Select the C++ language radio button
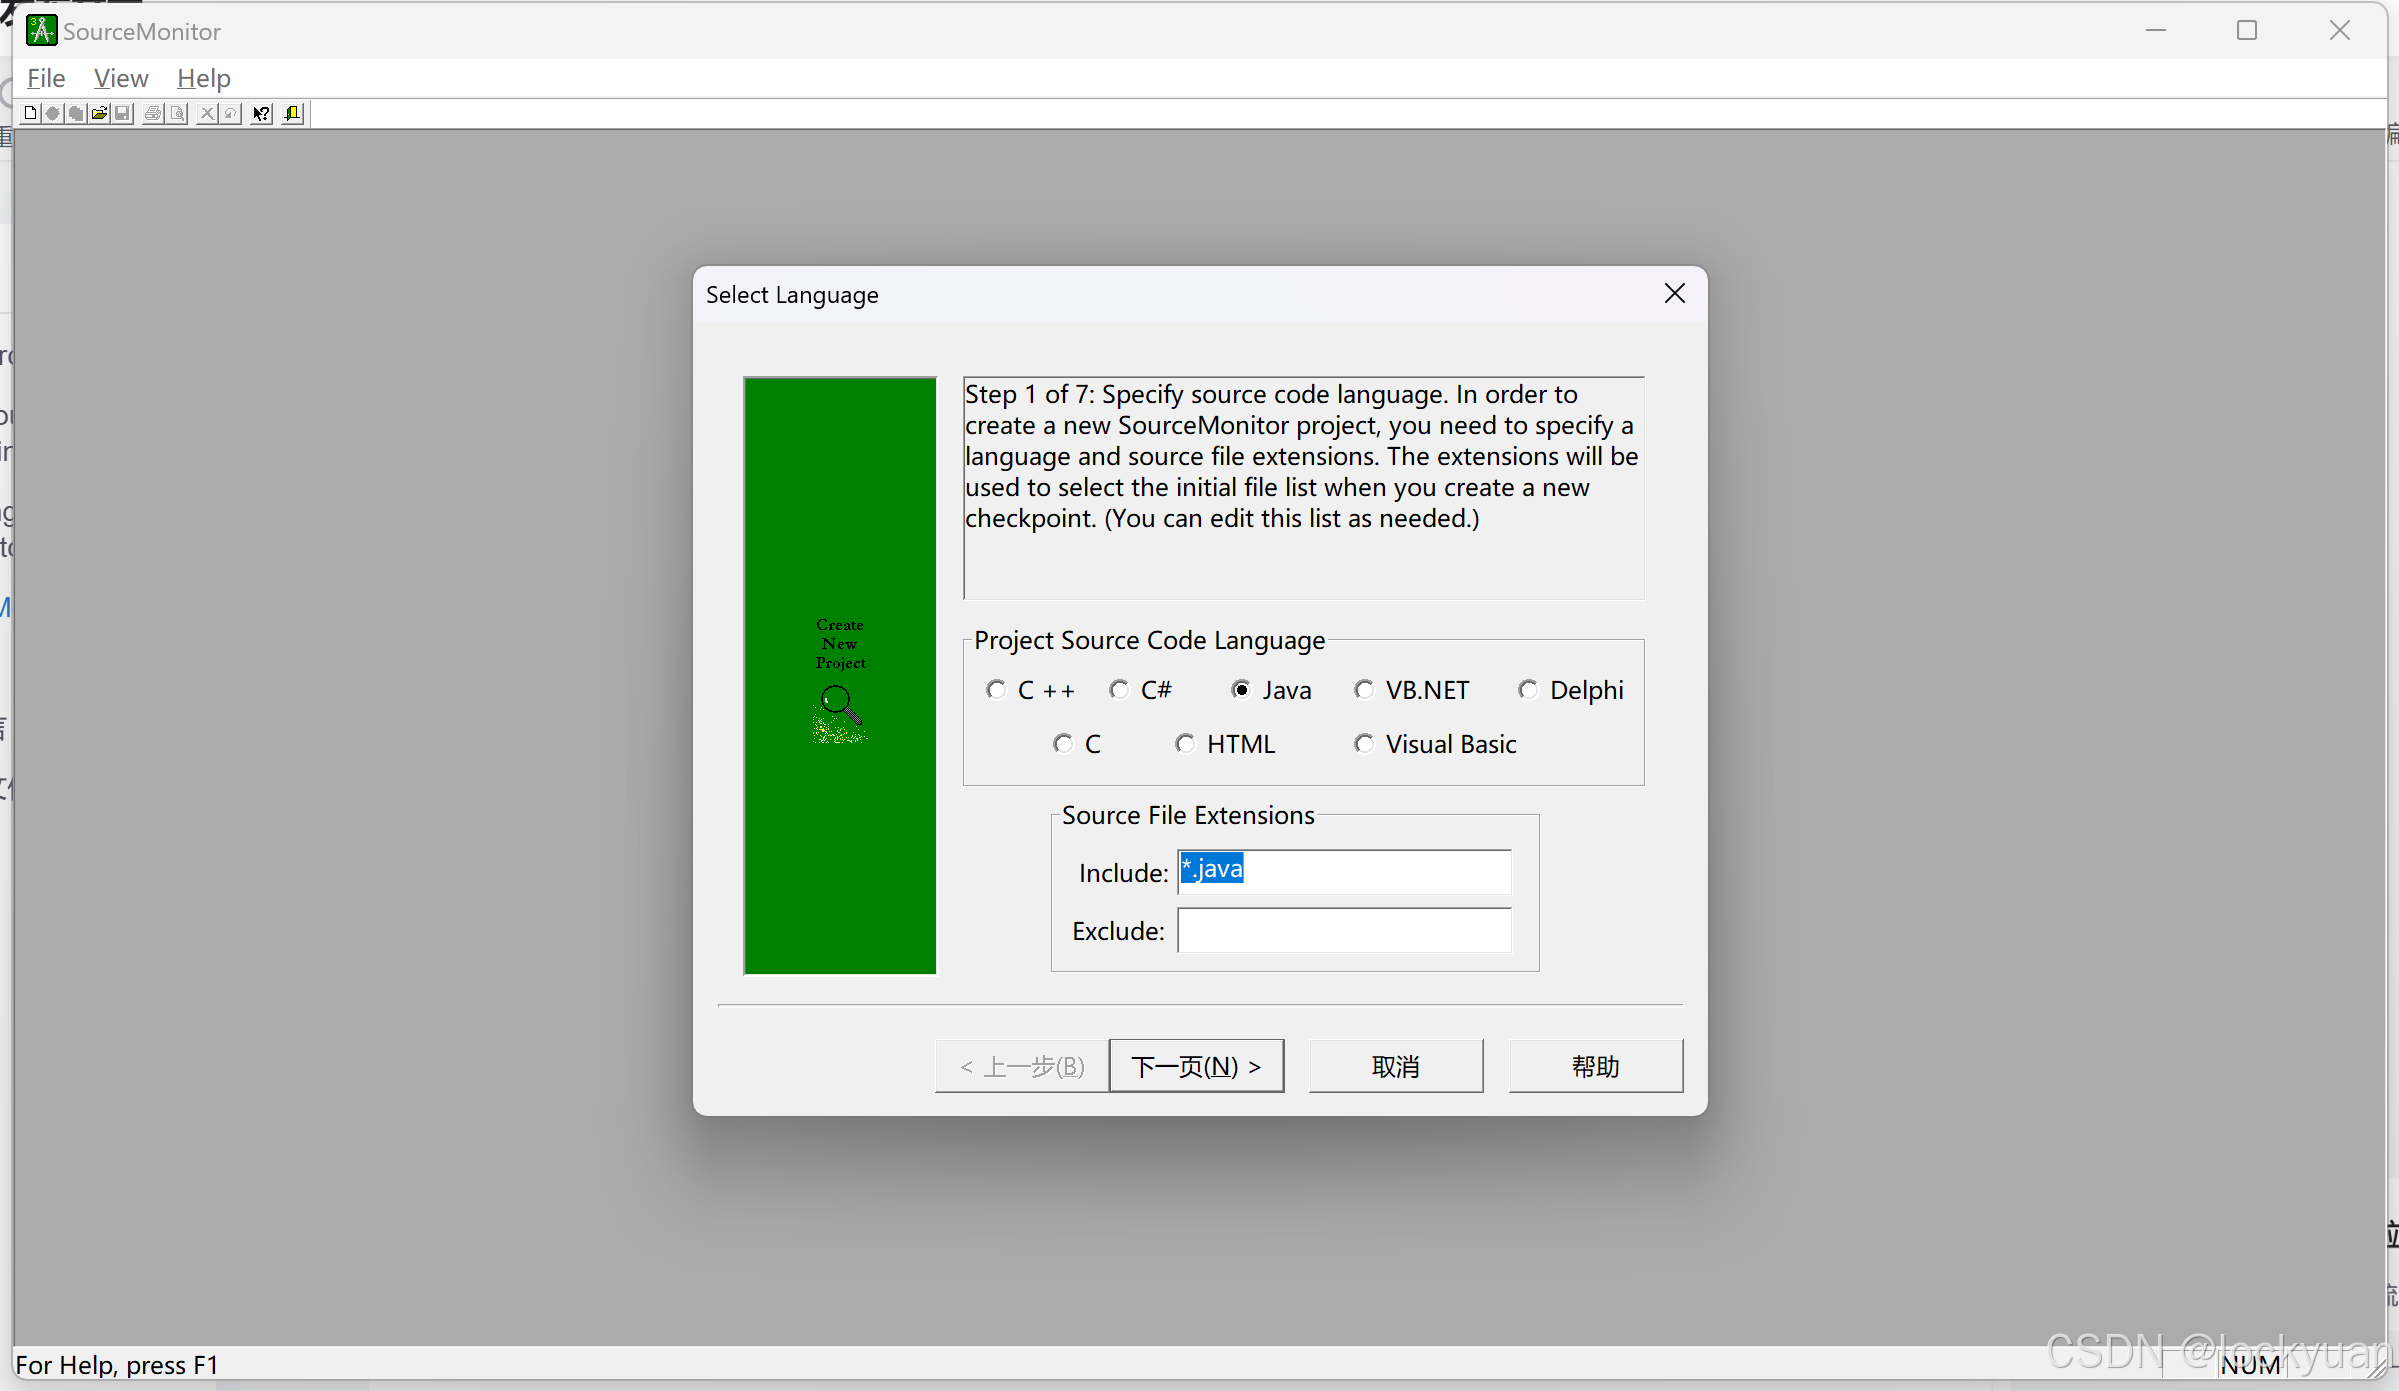Screen dimensions: 2399x1391 996,690
